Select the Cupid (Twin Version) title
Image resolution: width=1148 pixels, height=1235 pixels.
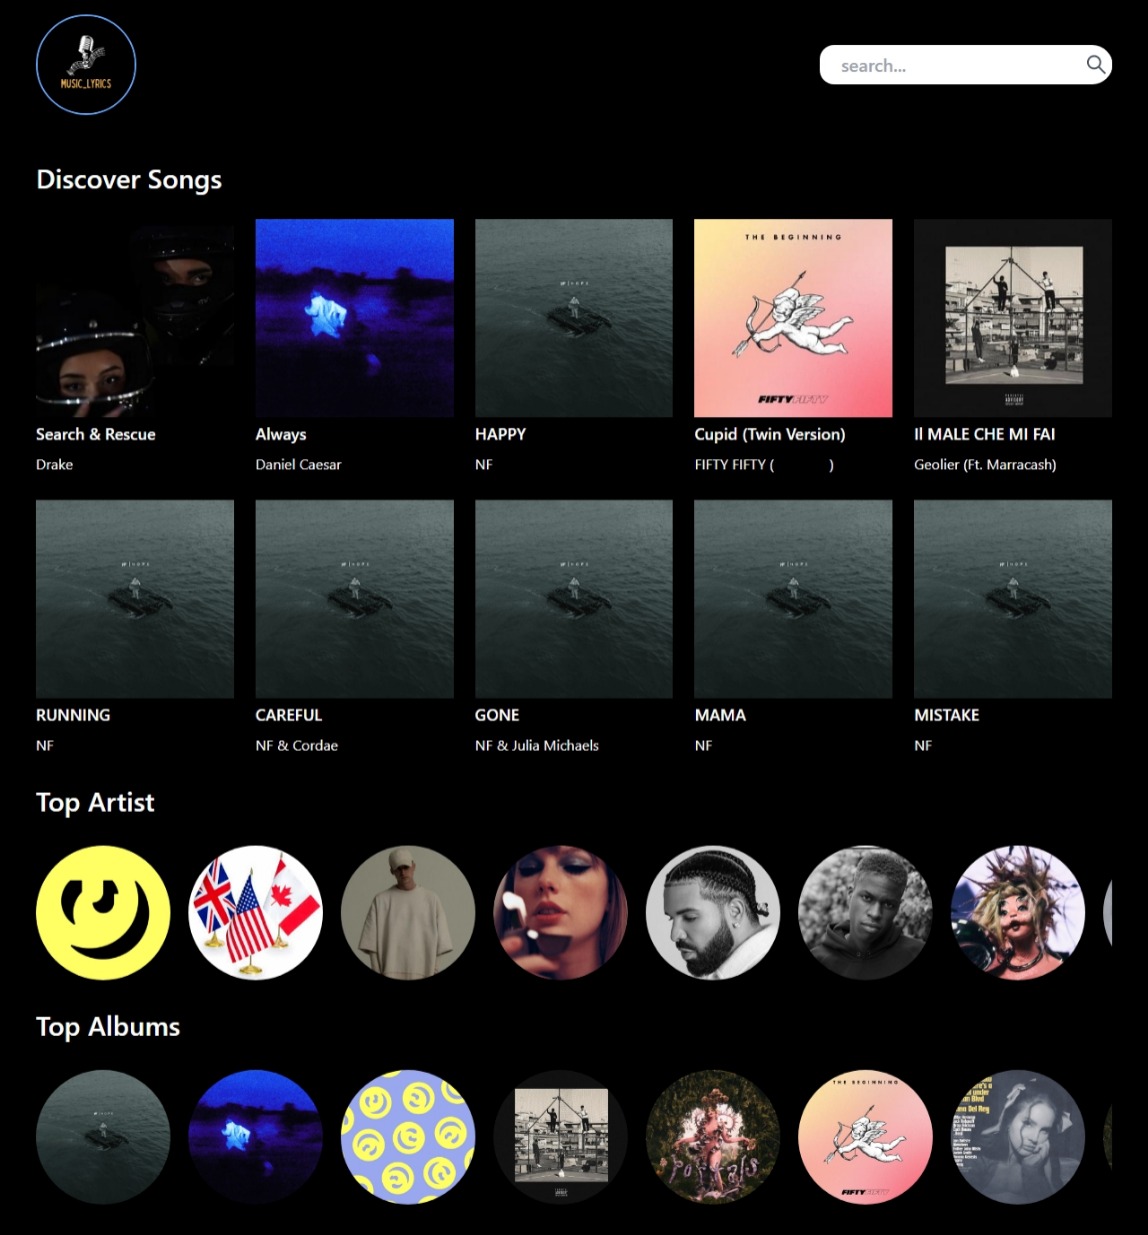770,434
